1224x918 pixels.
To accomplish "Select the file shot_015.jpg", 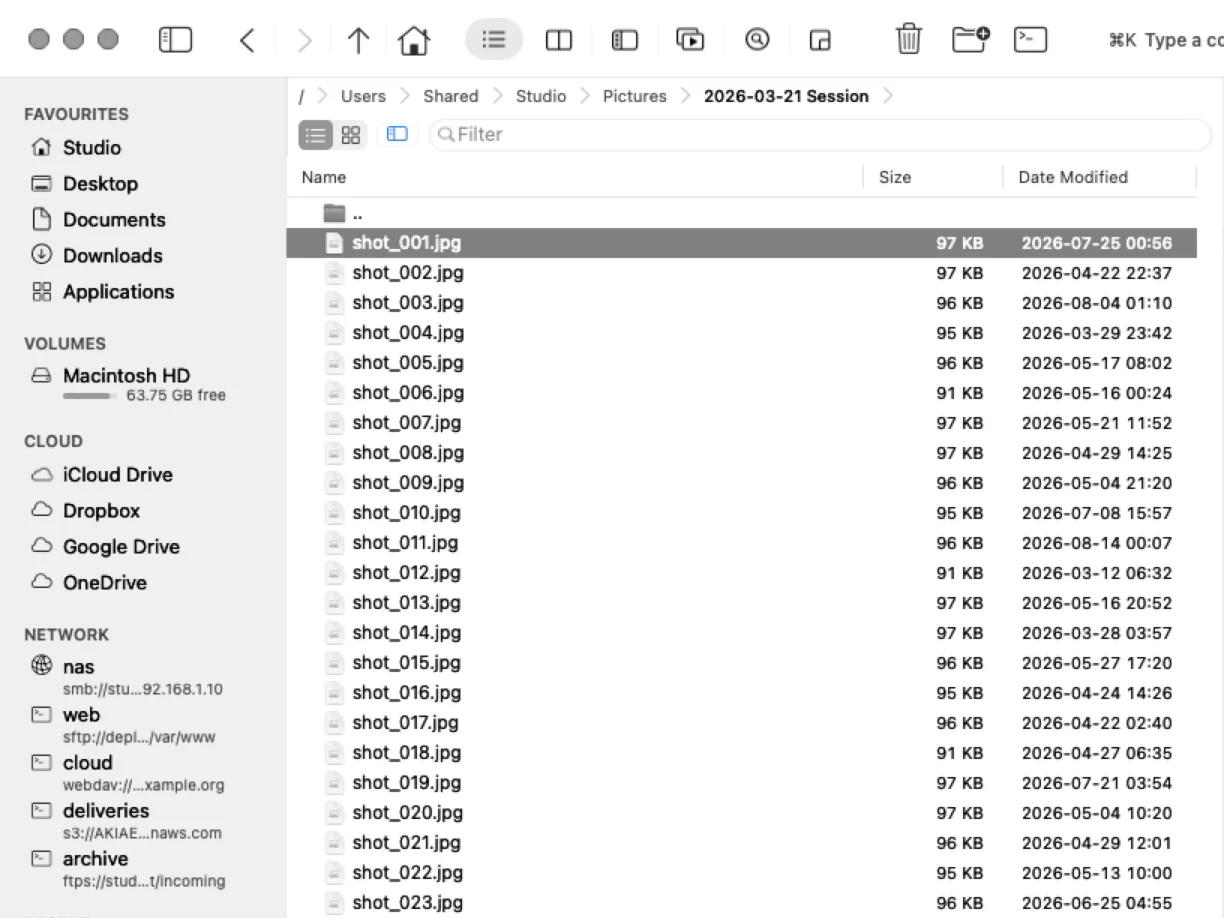I will coord(741,663).
